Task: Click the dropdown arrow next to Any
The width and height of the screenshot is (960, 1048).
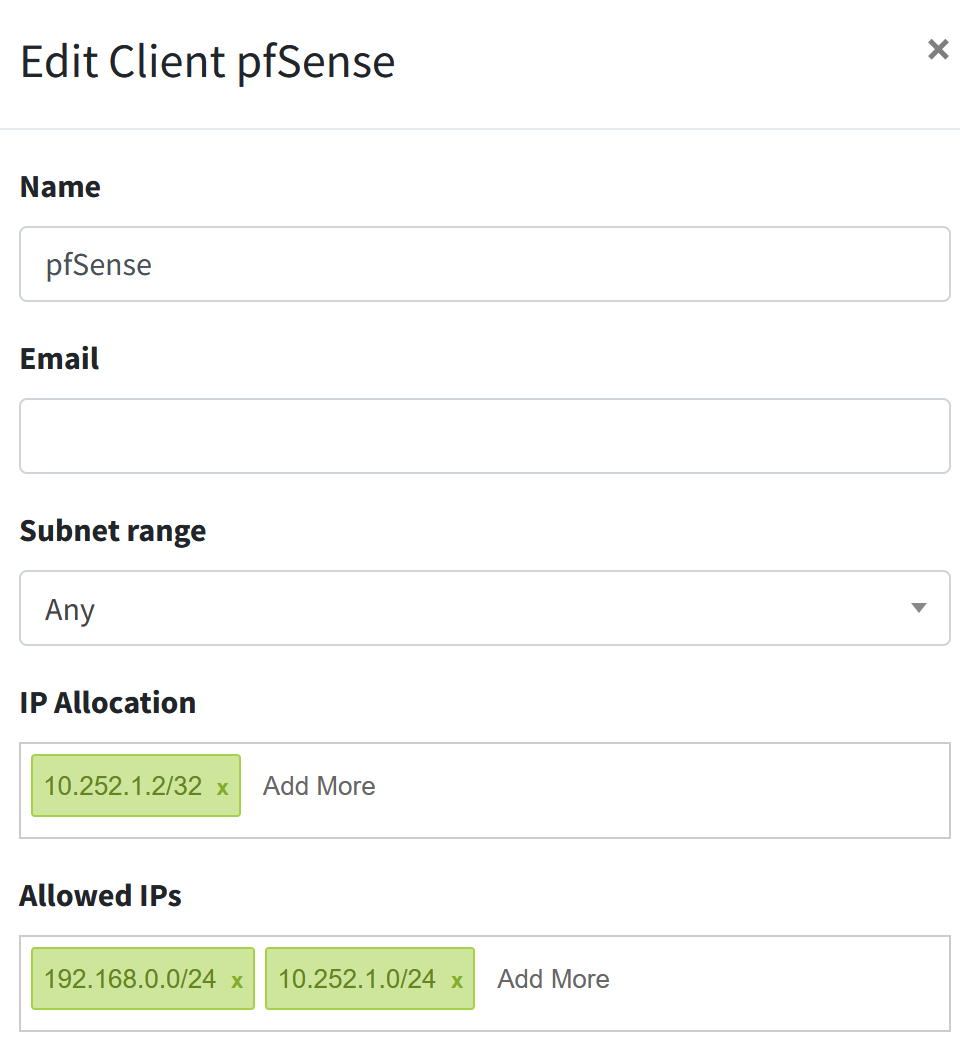Action: [x=919, y=608]
